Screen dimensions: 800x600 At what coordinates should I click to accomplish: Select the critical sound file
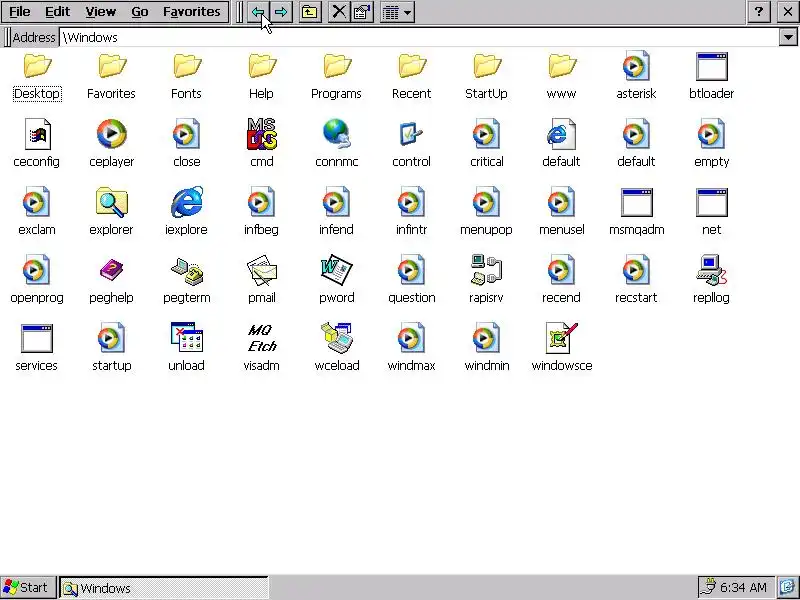coord(486,134)
